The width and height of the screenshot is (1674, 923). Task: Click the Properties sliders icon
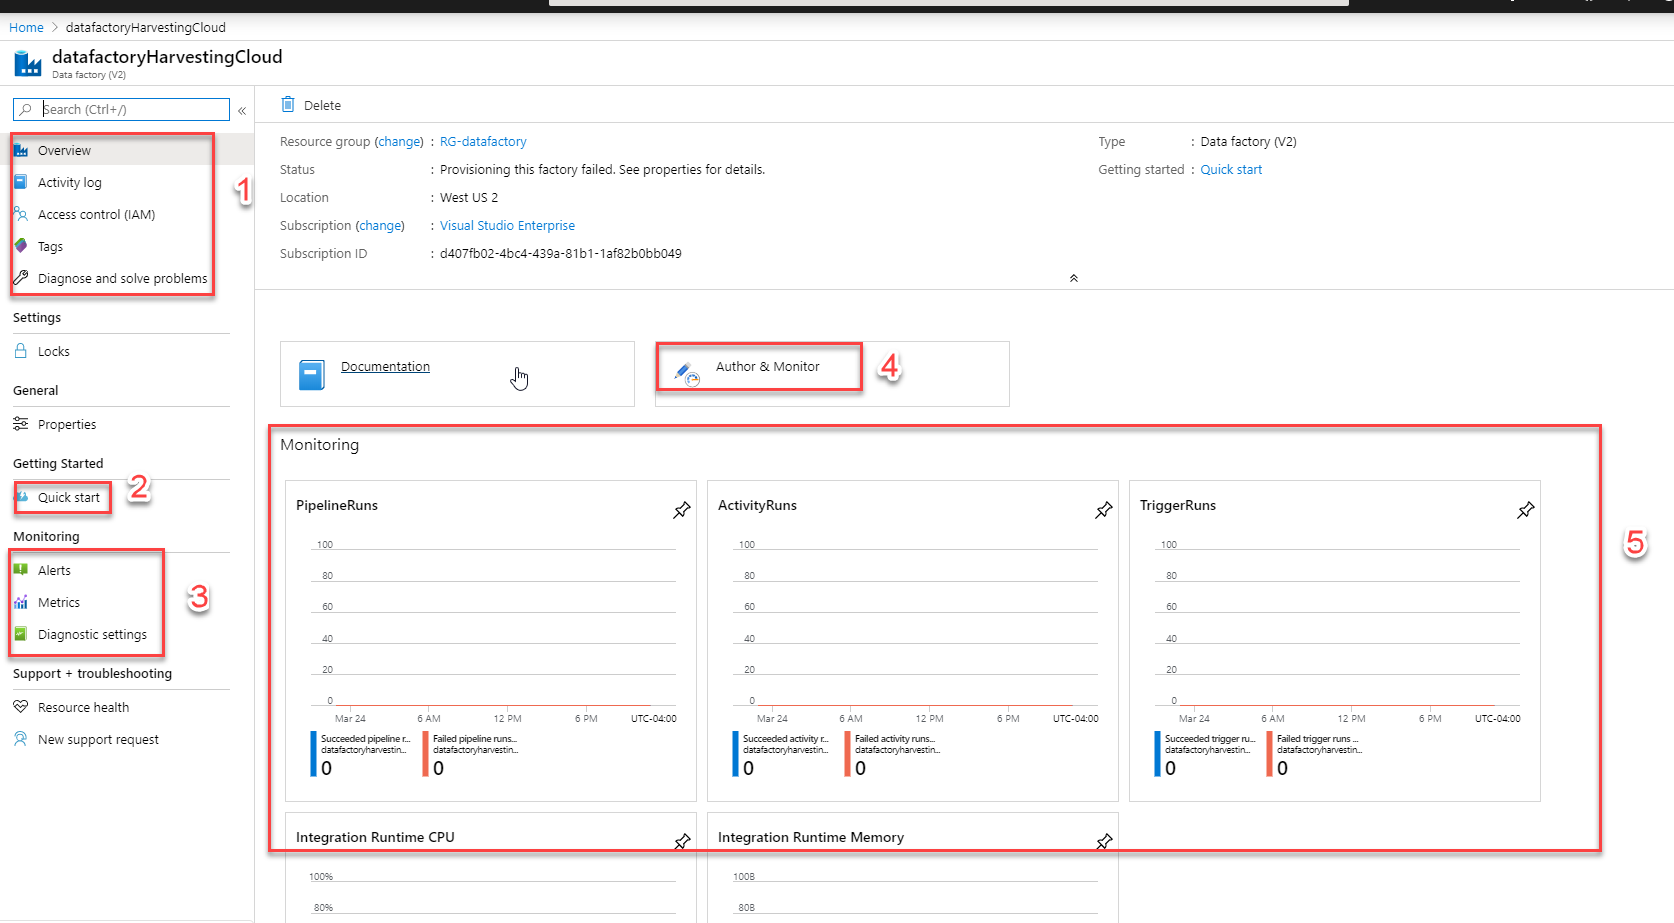pyautogui.click(x=21, y=424)
